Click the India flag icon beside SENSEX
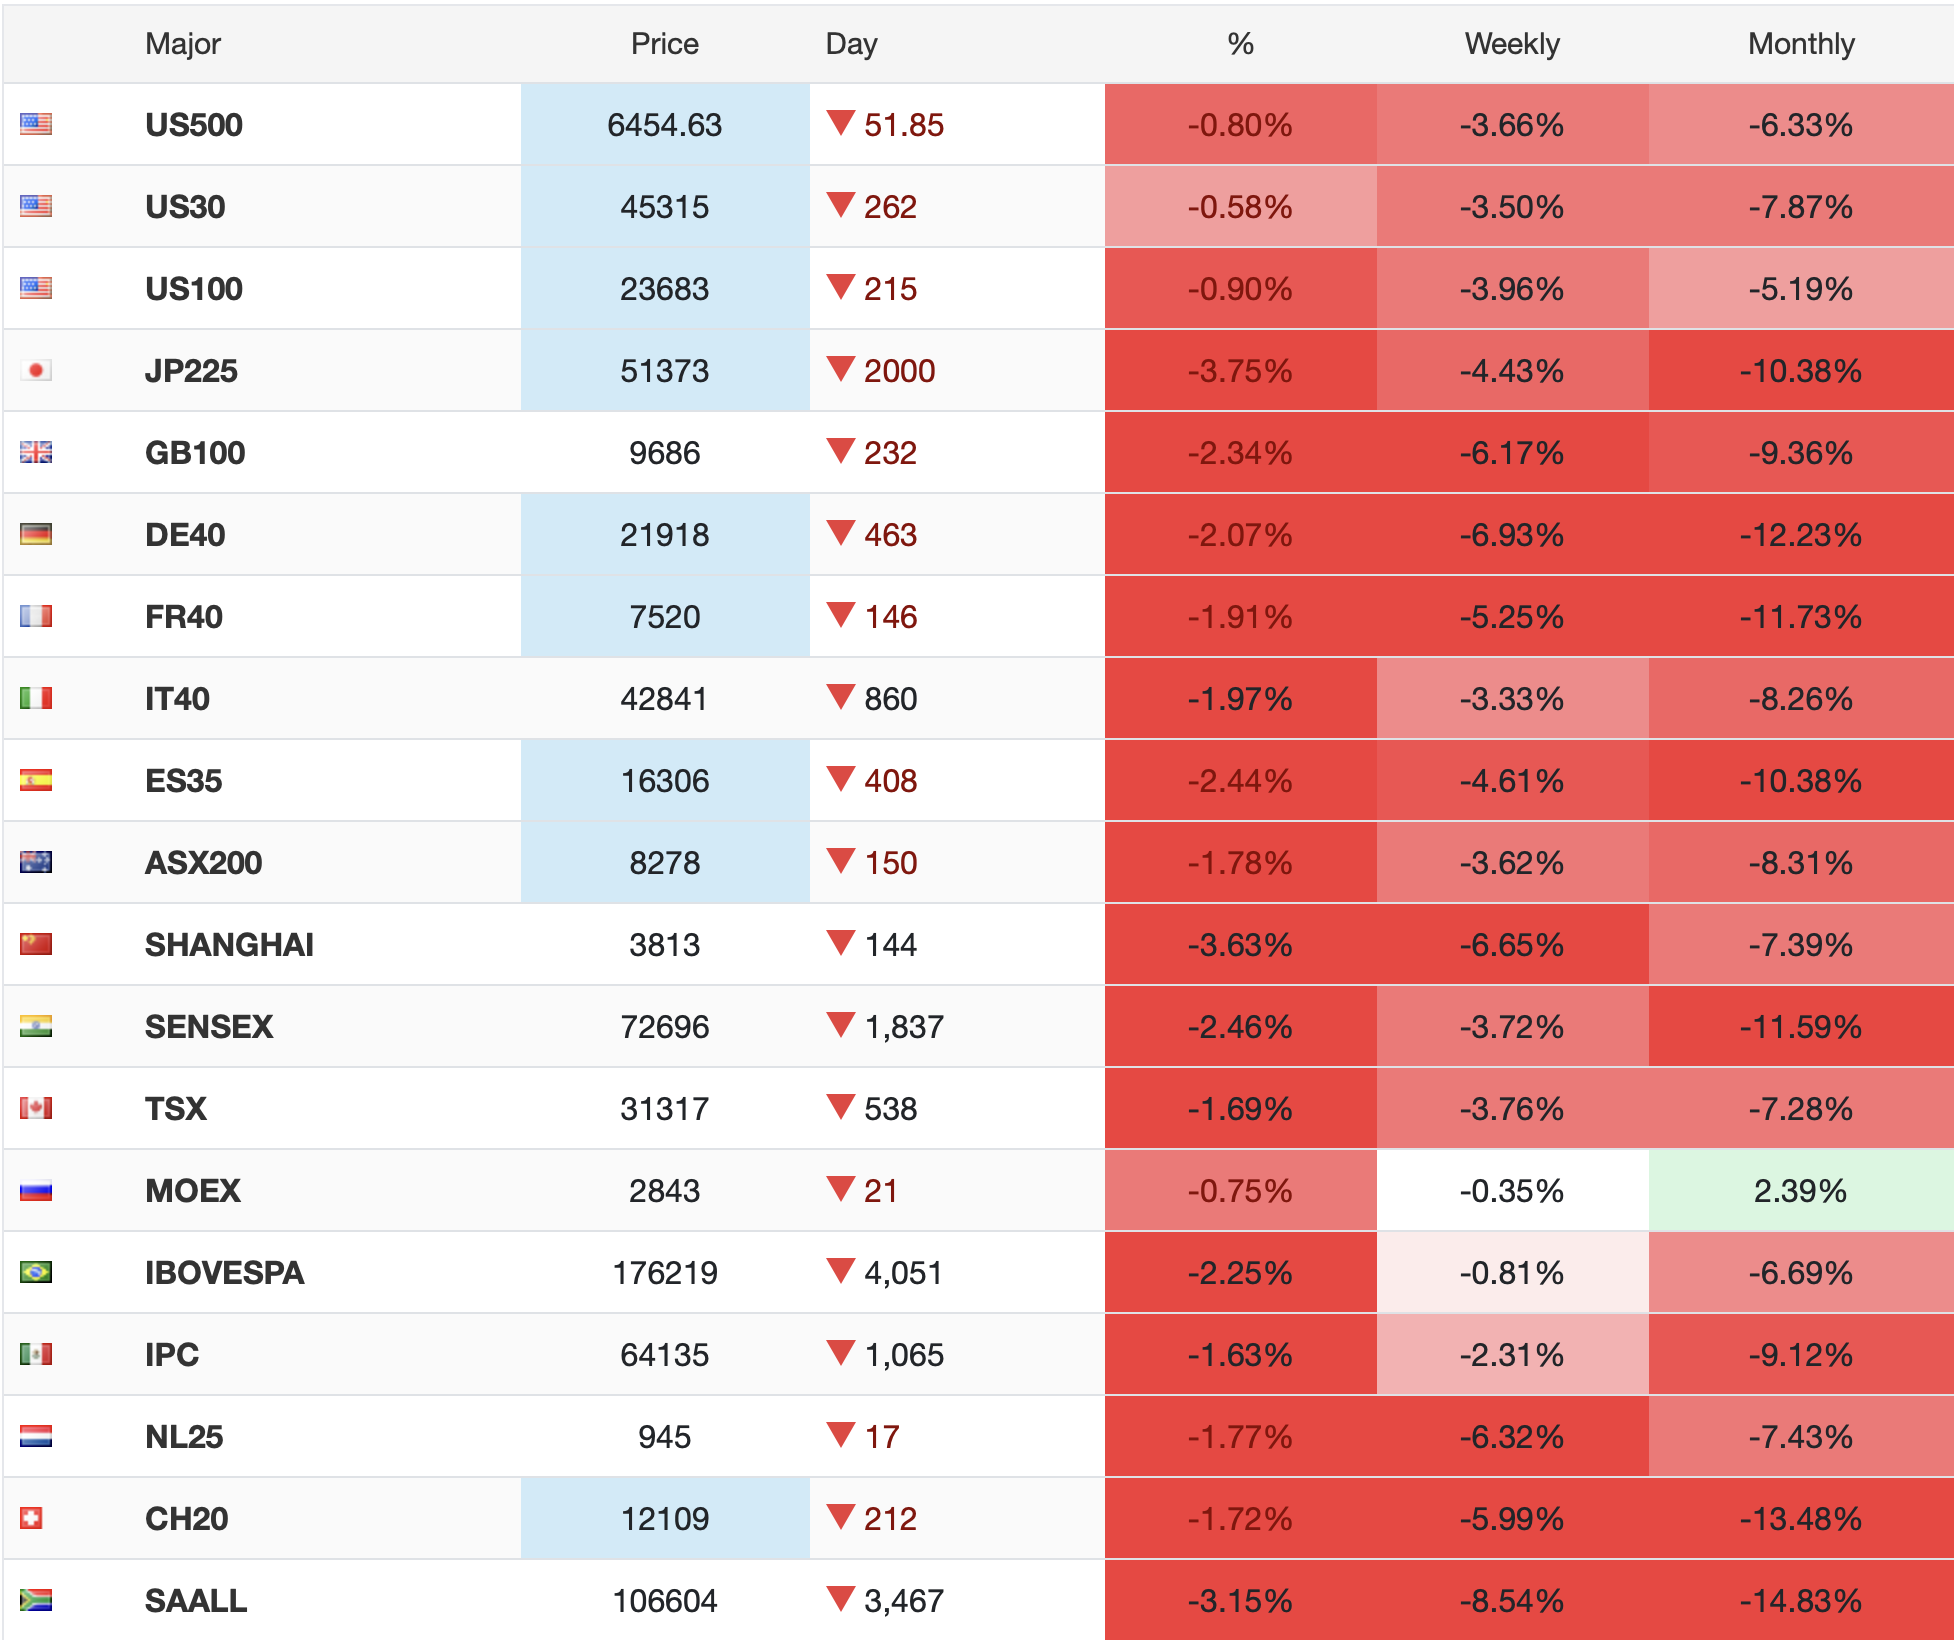This screenshot has height=1640, width=1954. 36,1027
